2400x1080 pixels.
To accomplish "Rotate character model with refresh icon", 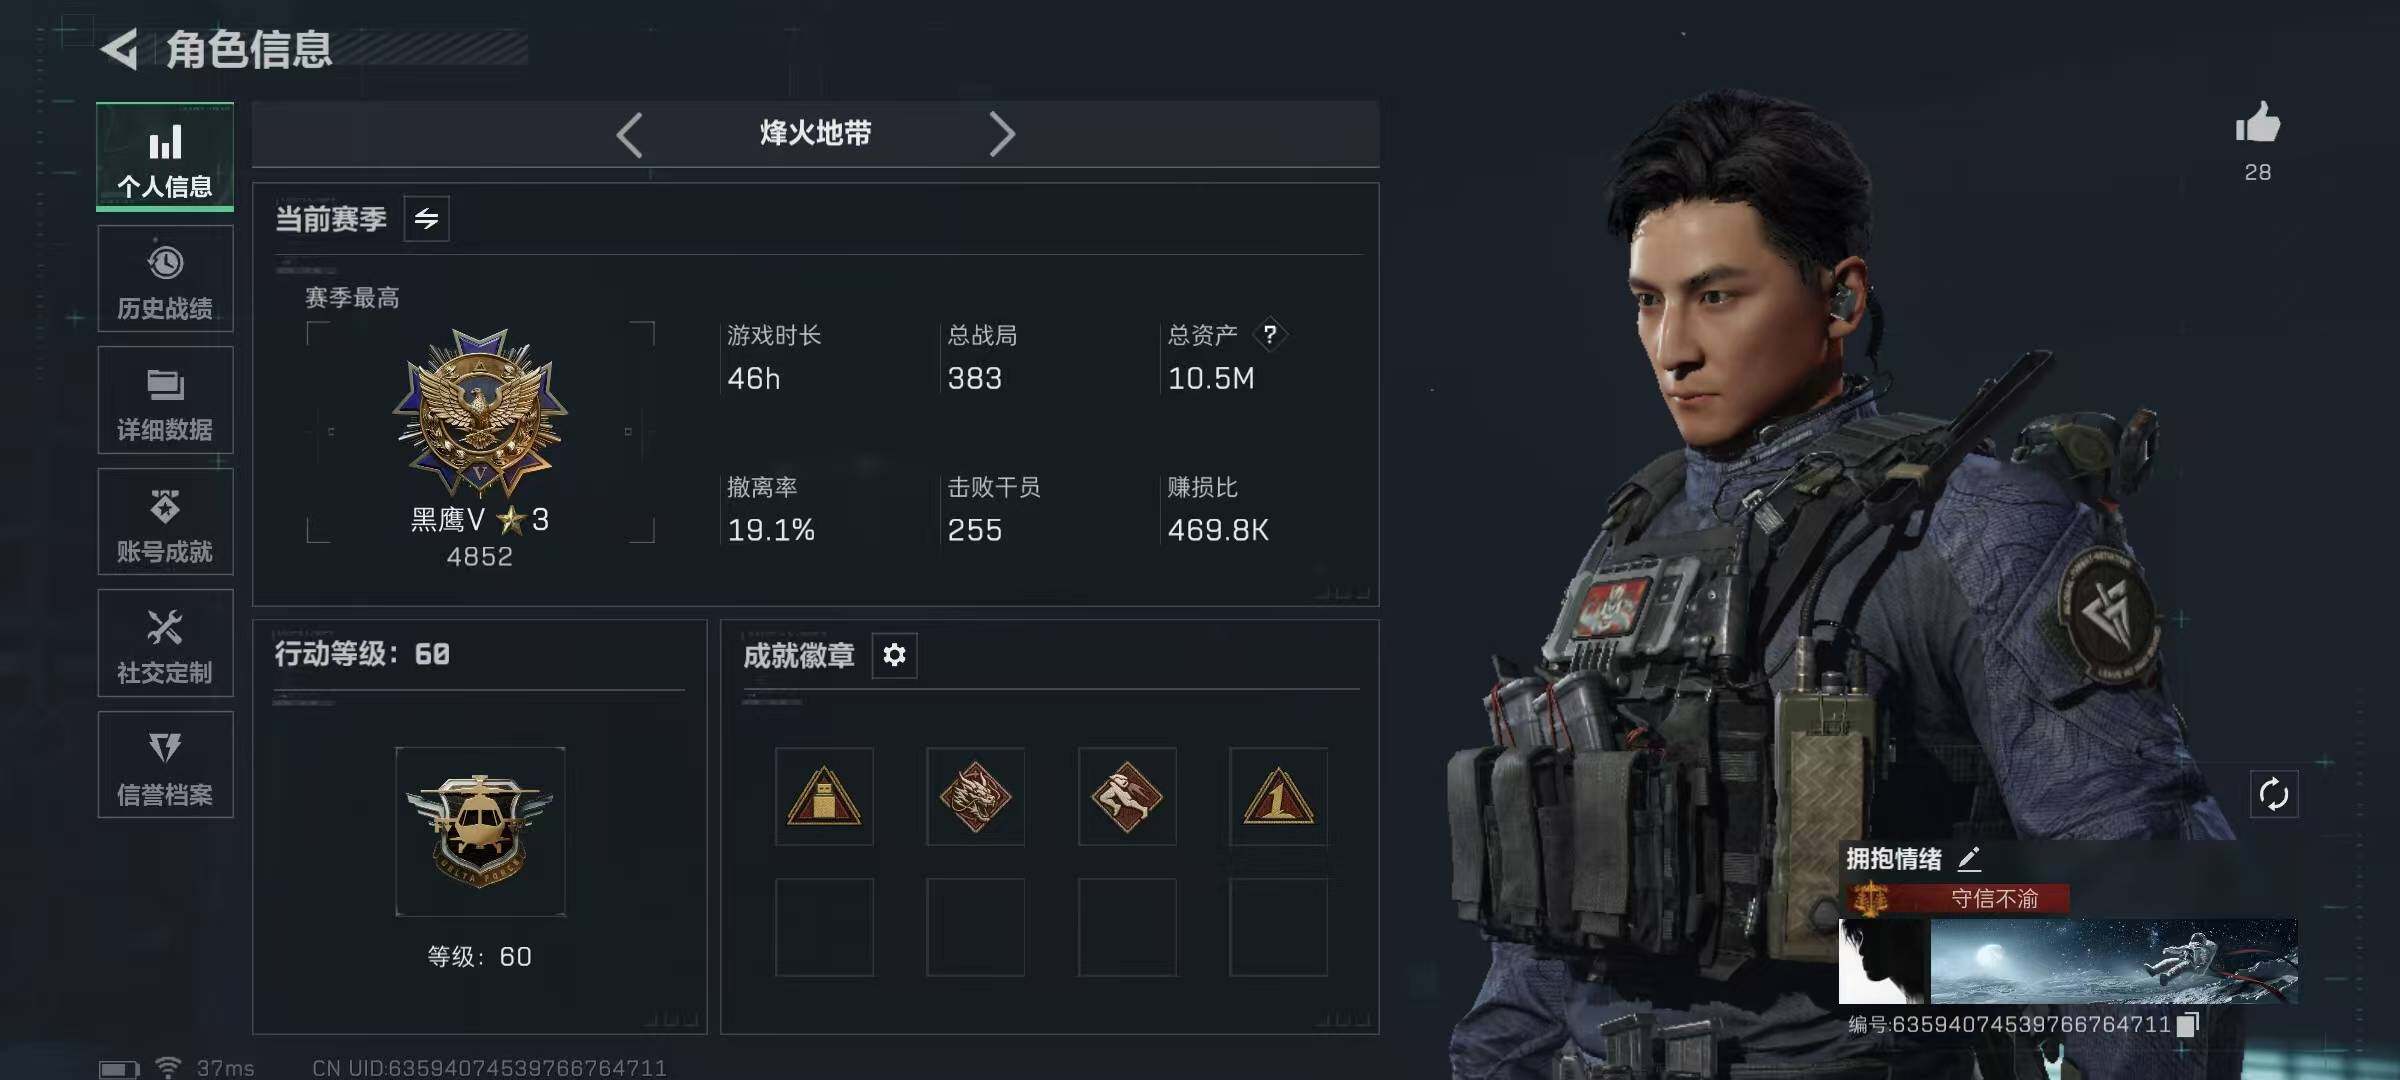I will 2273,795.
